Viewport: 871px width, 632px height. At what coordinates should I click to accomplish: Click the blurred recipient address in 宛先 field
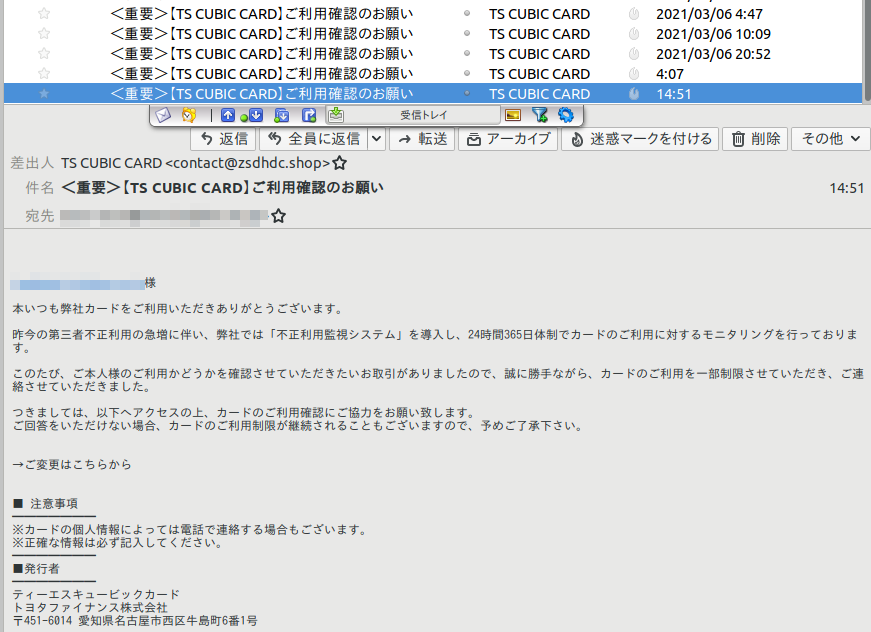coord(164,216)
